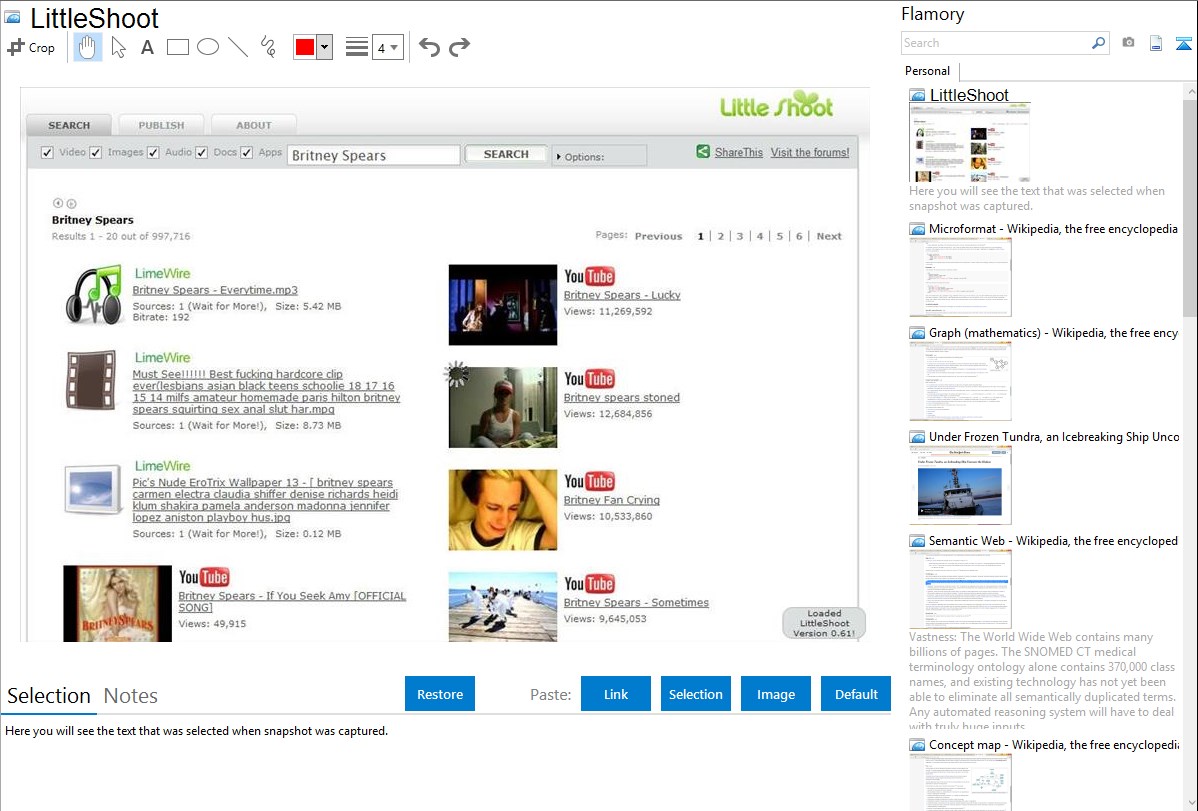
Task: Click the back arrow circle above results heading
Action: [57, 203]
